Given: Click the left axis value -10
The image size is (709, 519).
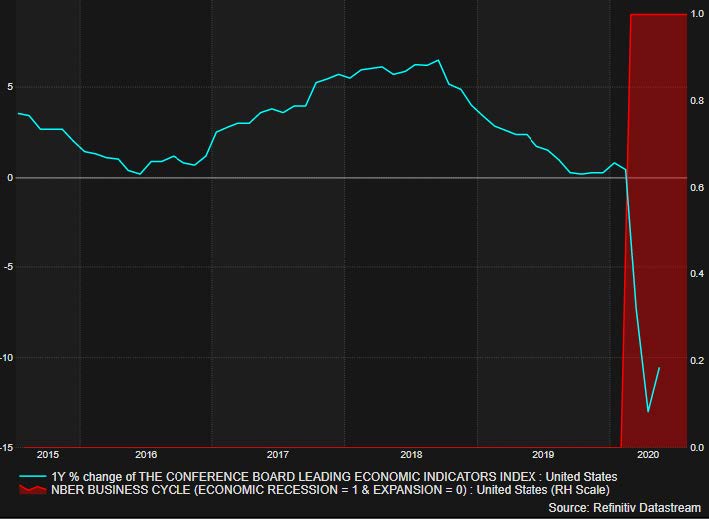Looking at the screenshot, I should click(x=6, y=357).
